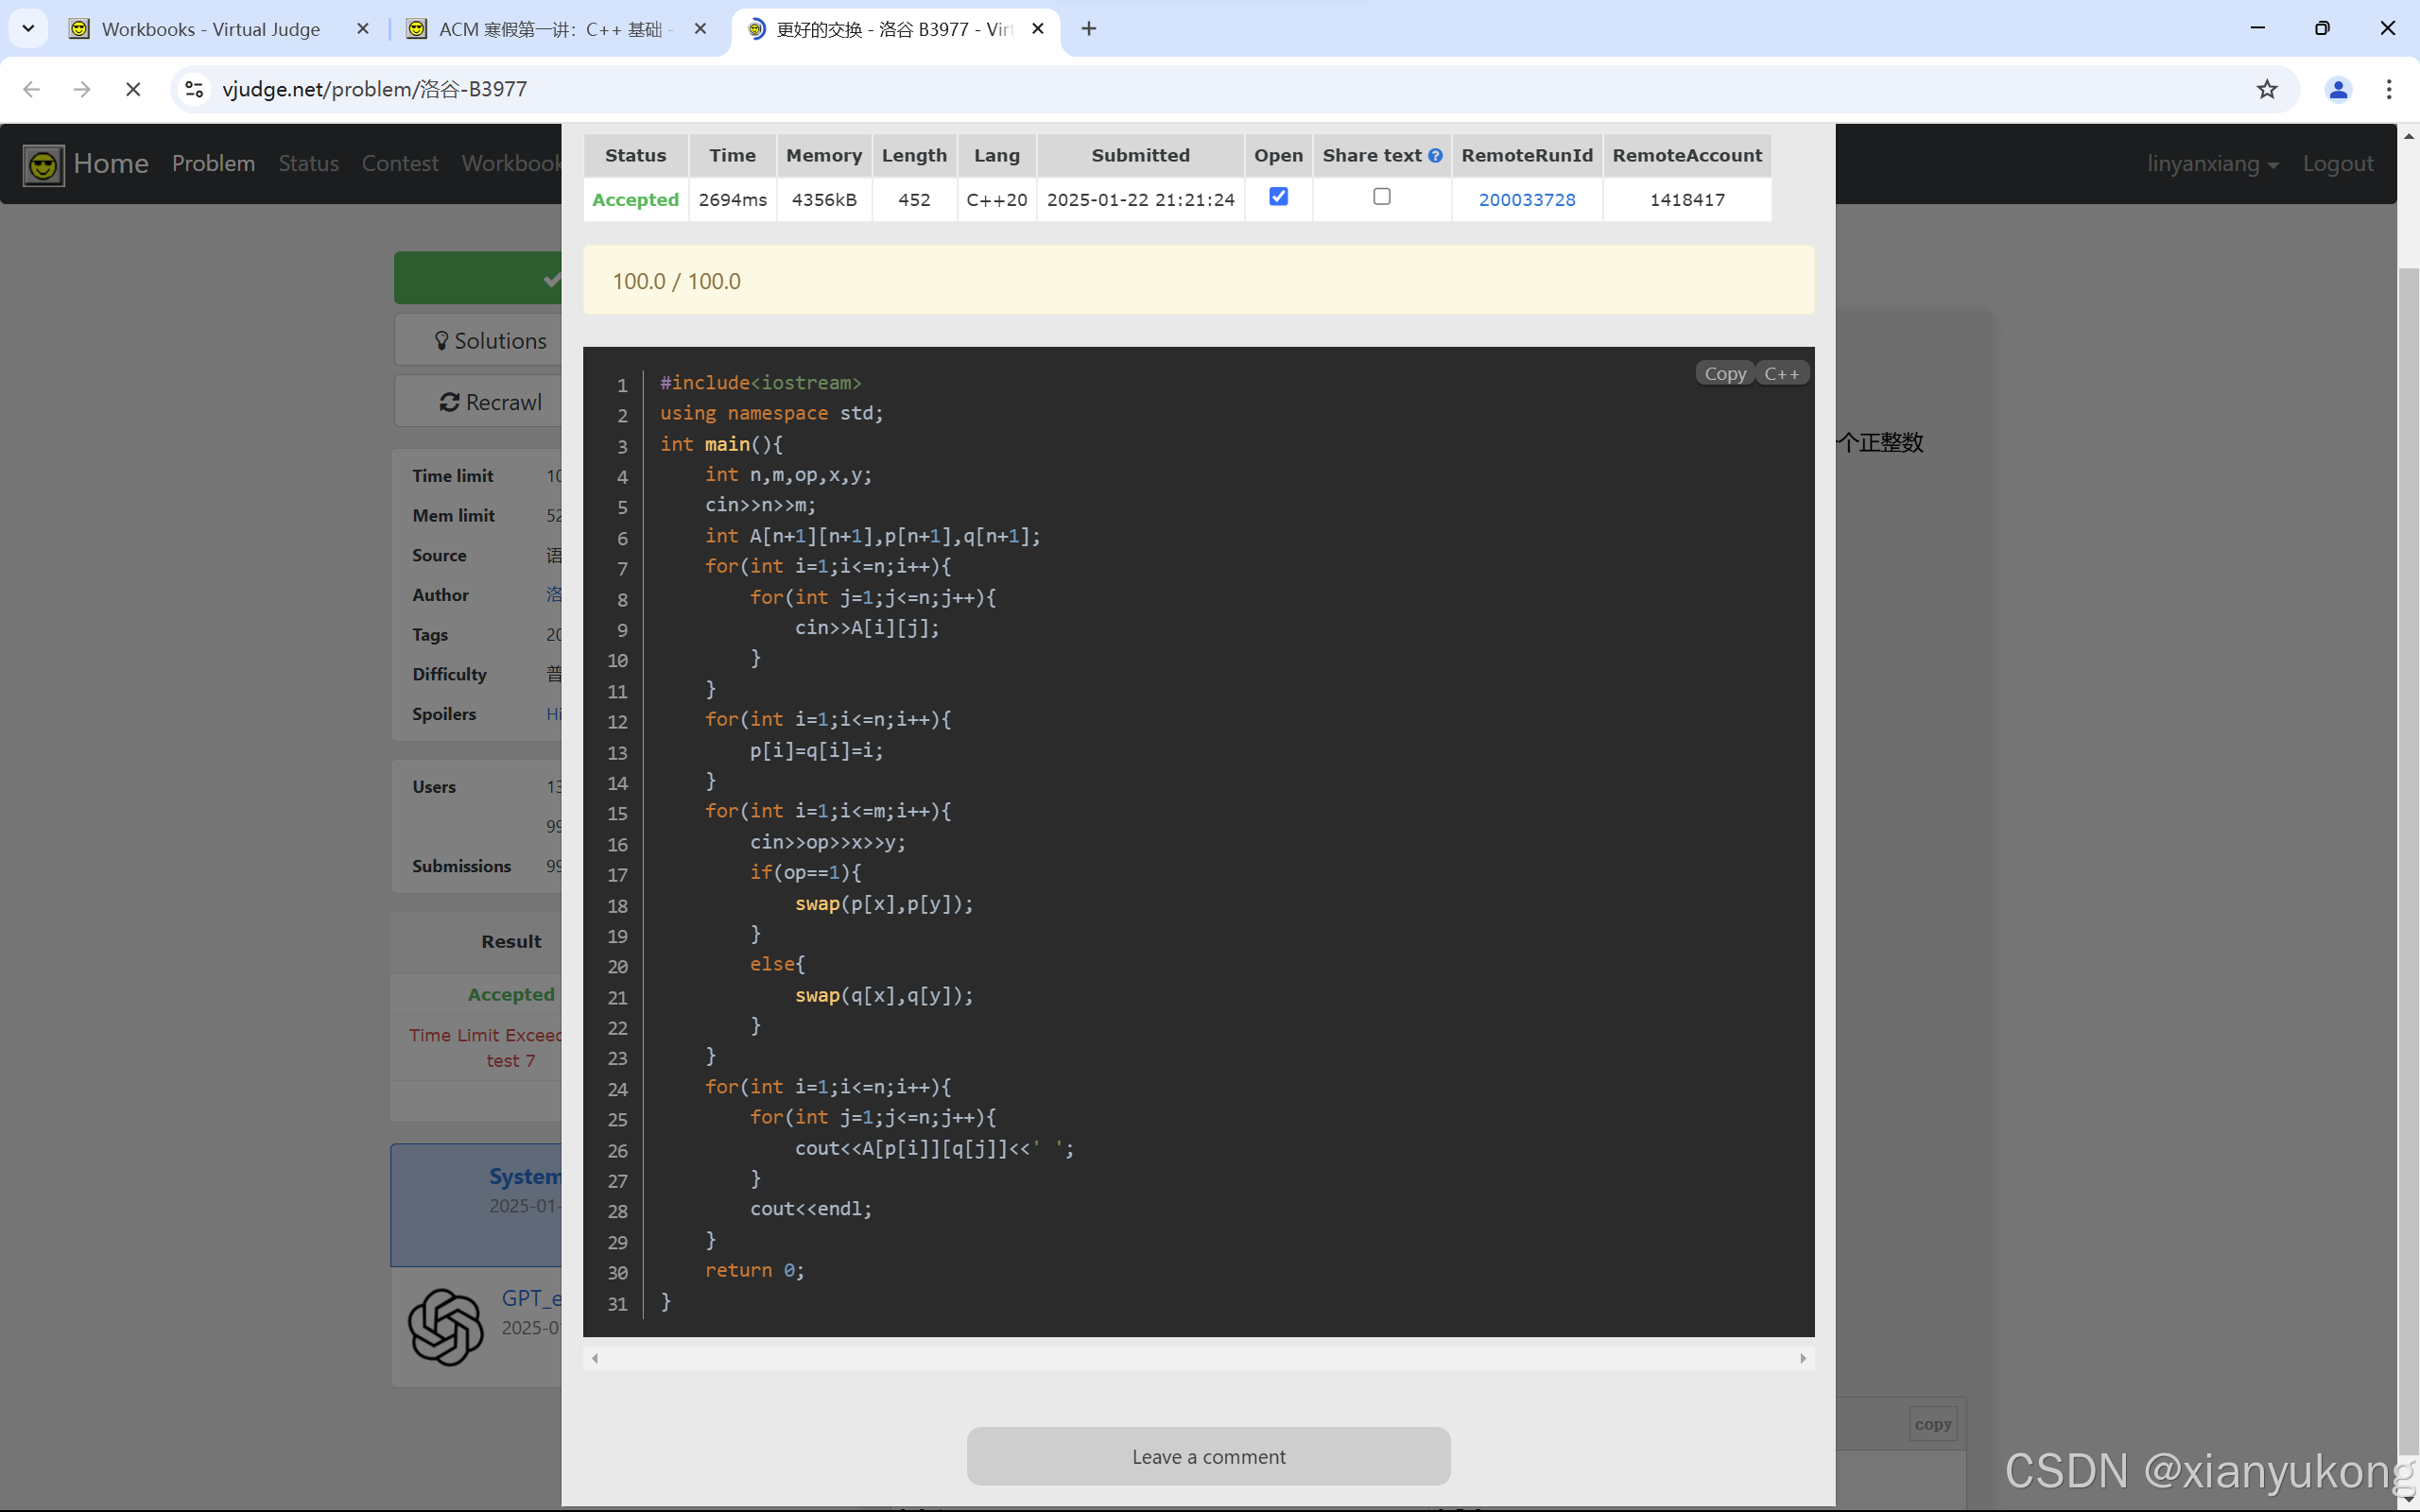2420x1512 pixels.
Task: View site information icon in address bar
Action: pyautogui.click(x=195, y=89)
